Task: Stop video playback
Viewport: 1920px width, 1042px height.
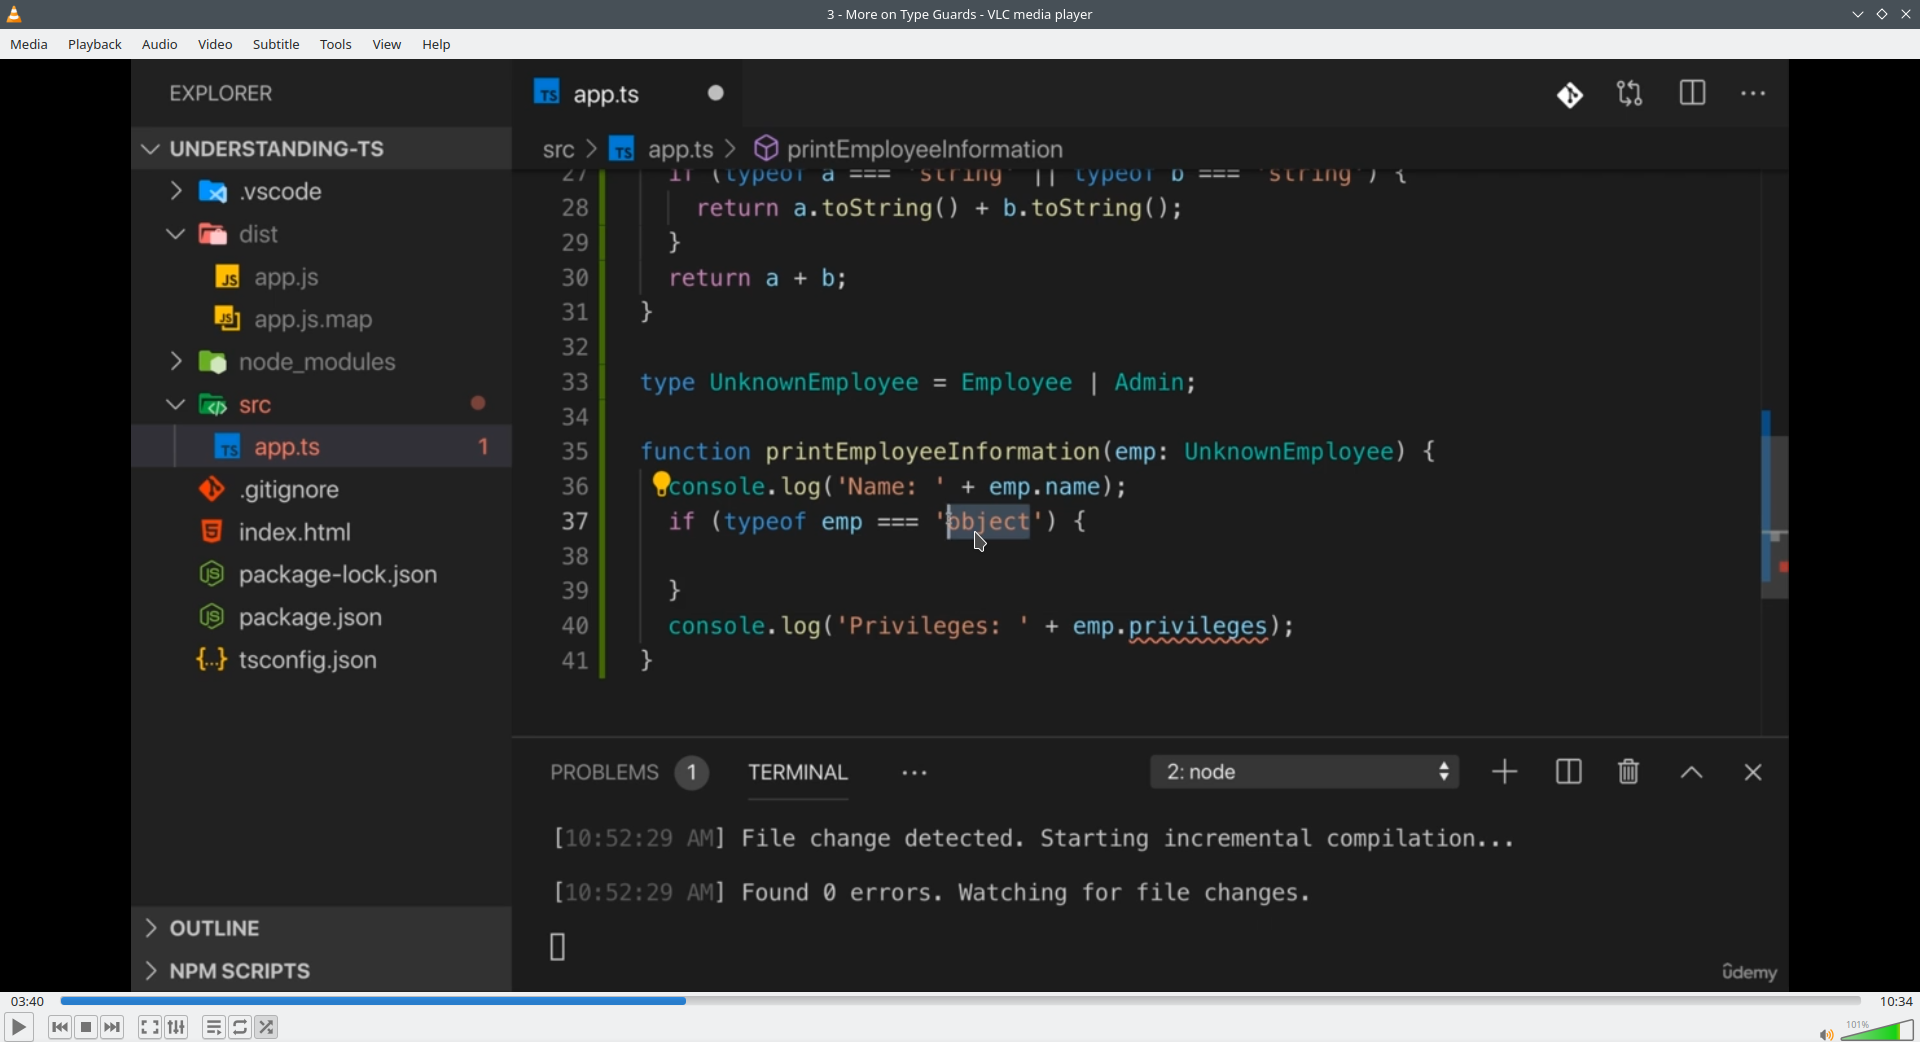Action: [87, 1027]
